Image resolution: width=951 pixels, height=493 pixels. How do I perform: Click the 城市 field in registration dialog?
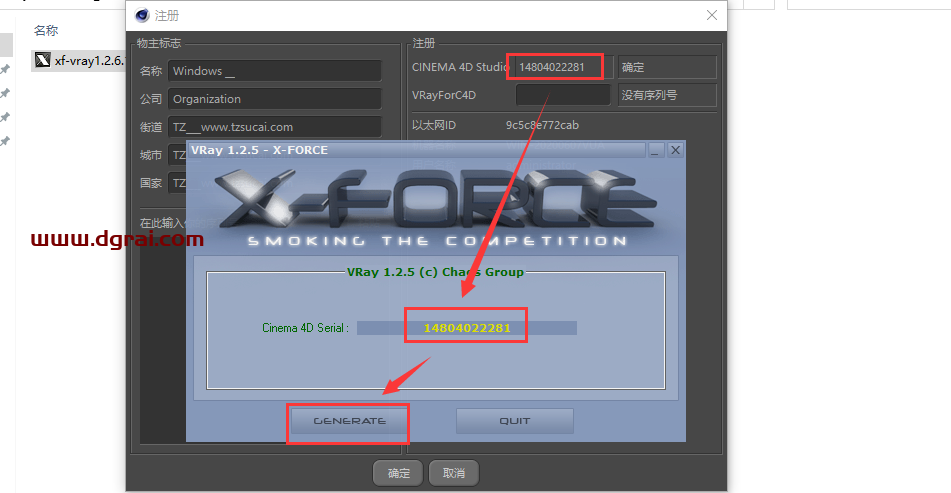point(177,155)
